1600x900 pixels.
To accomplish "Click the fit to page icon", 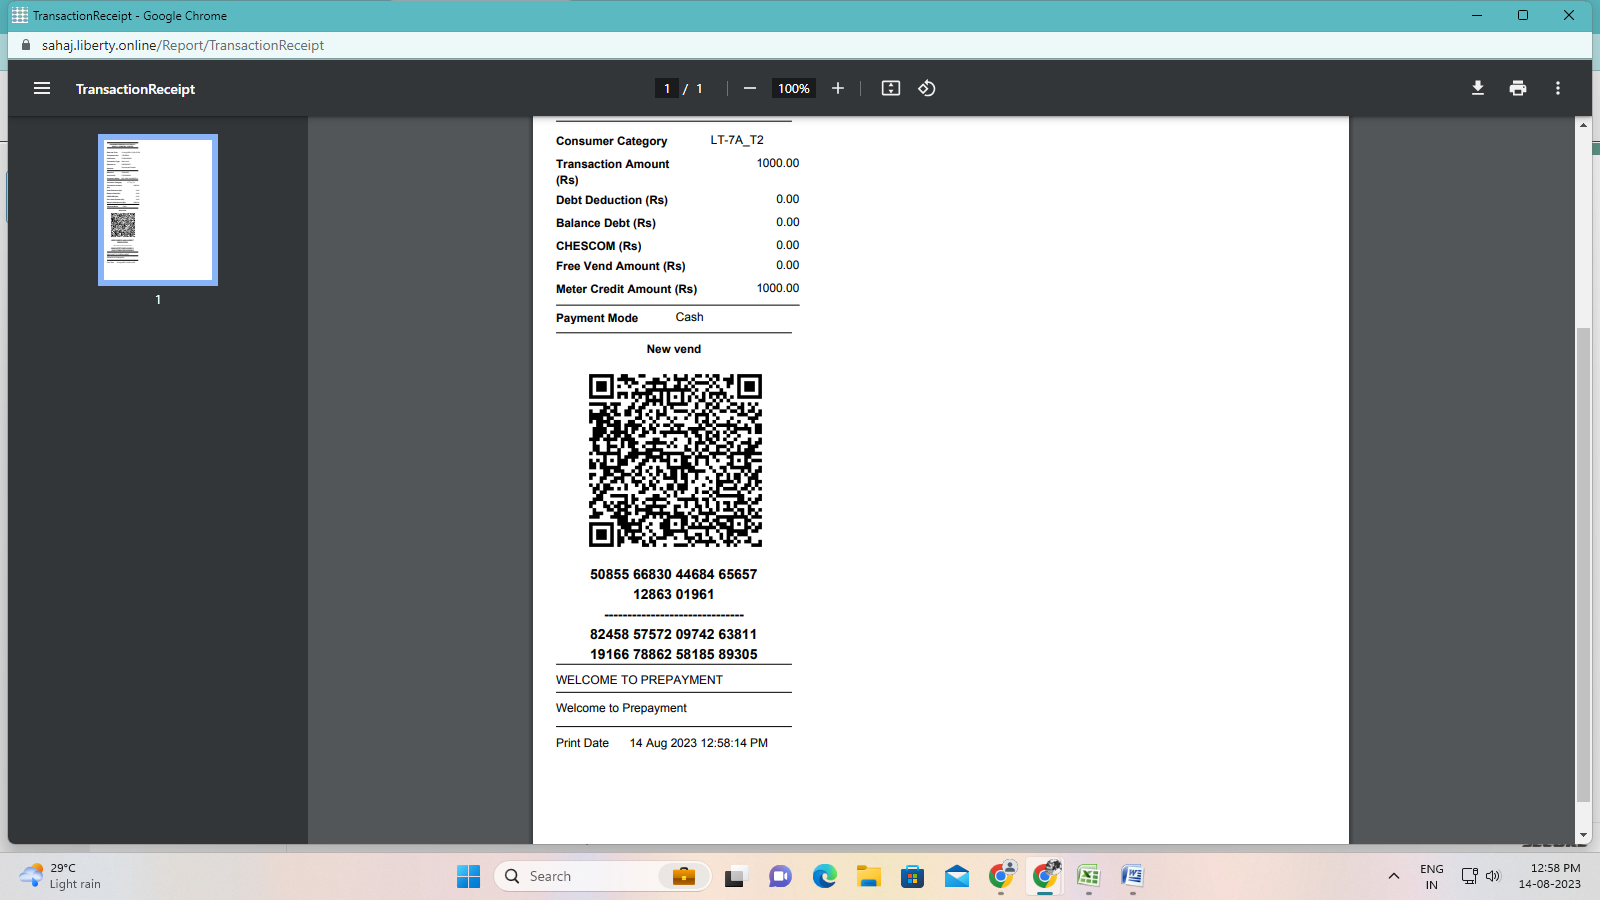I will (x=891, y=88).
